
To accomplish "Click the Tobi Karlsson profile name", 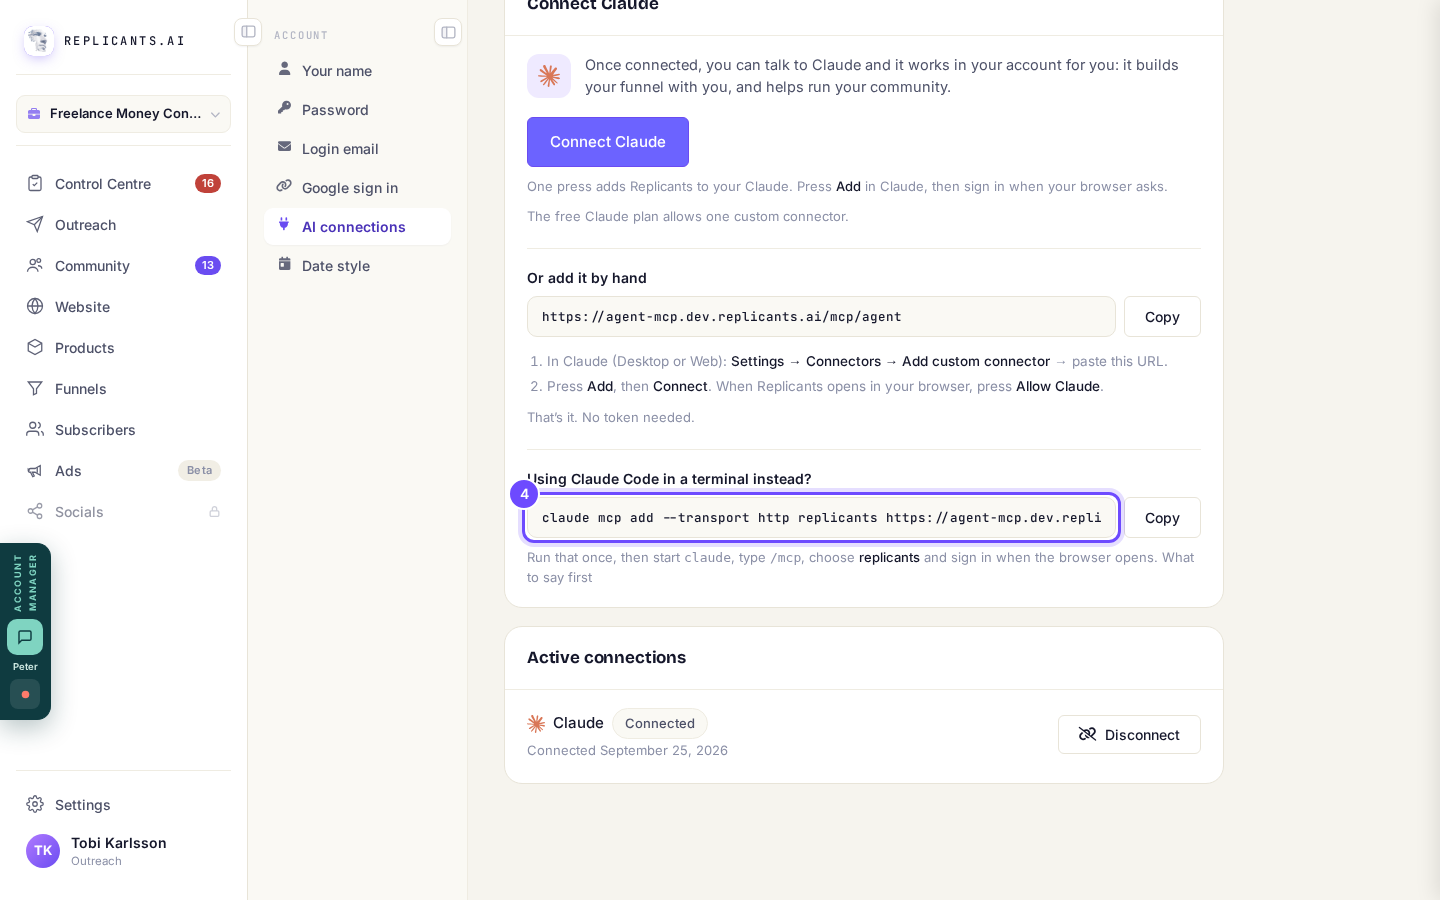I will pyautogui.click(x=119, y=843).
